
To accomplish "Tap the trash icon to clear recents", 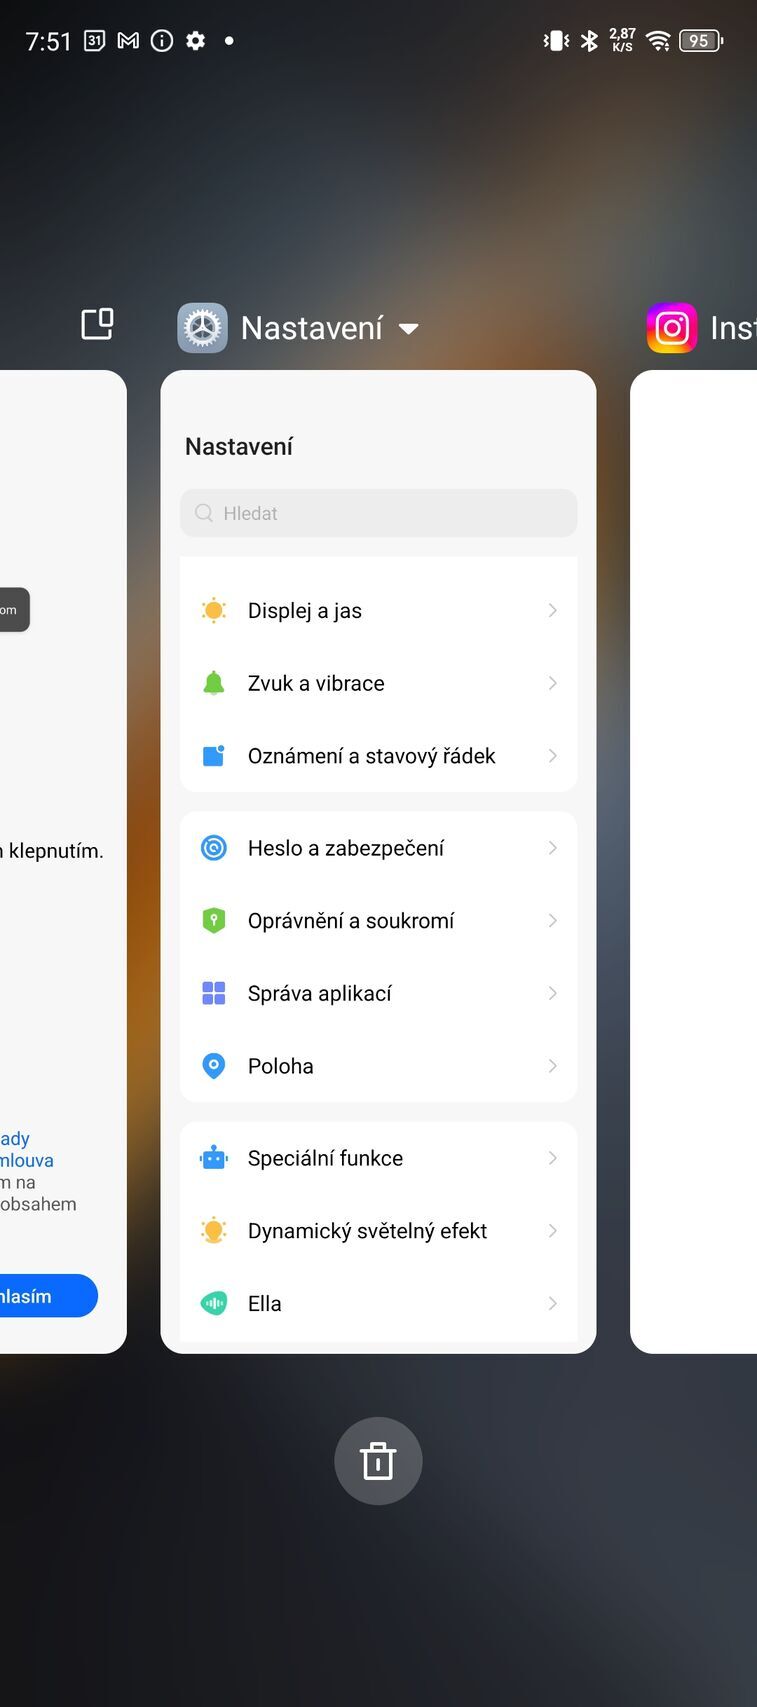I will (378, 1461).
